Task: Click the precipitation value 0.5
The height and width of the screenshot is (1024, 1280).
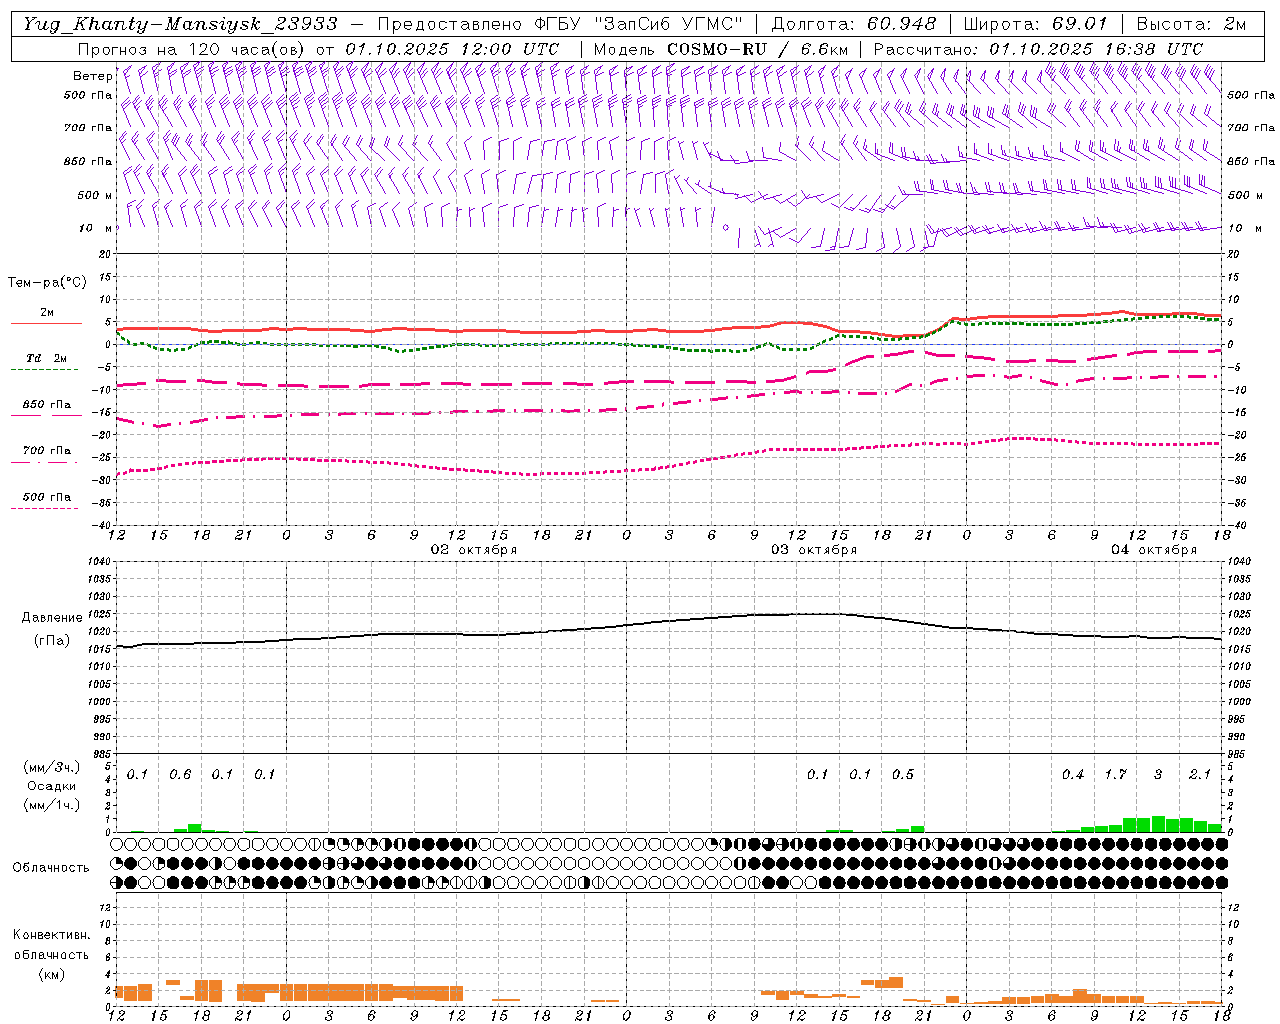Action: point(903,775)
